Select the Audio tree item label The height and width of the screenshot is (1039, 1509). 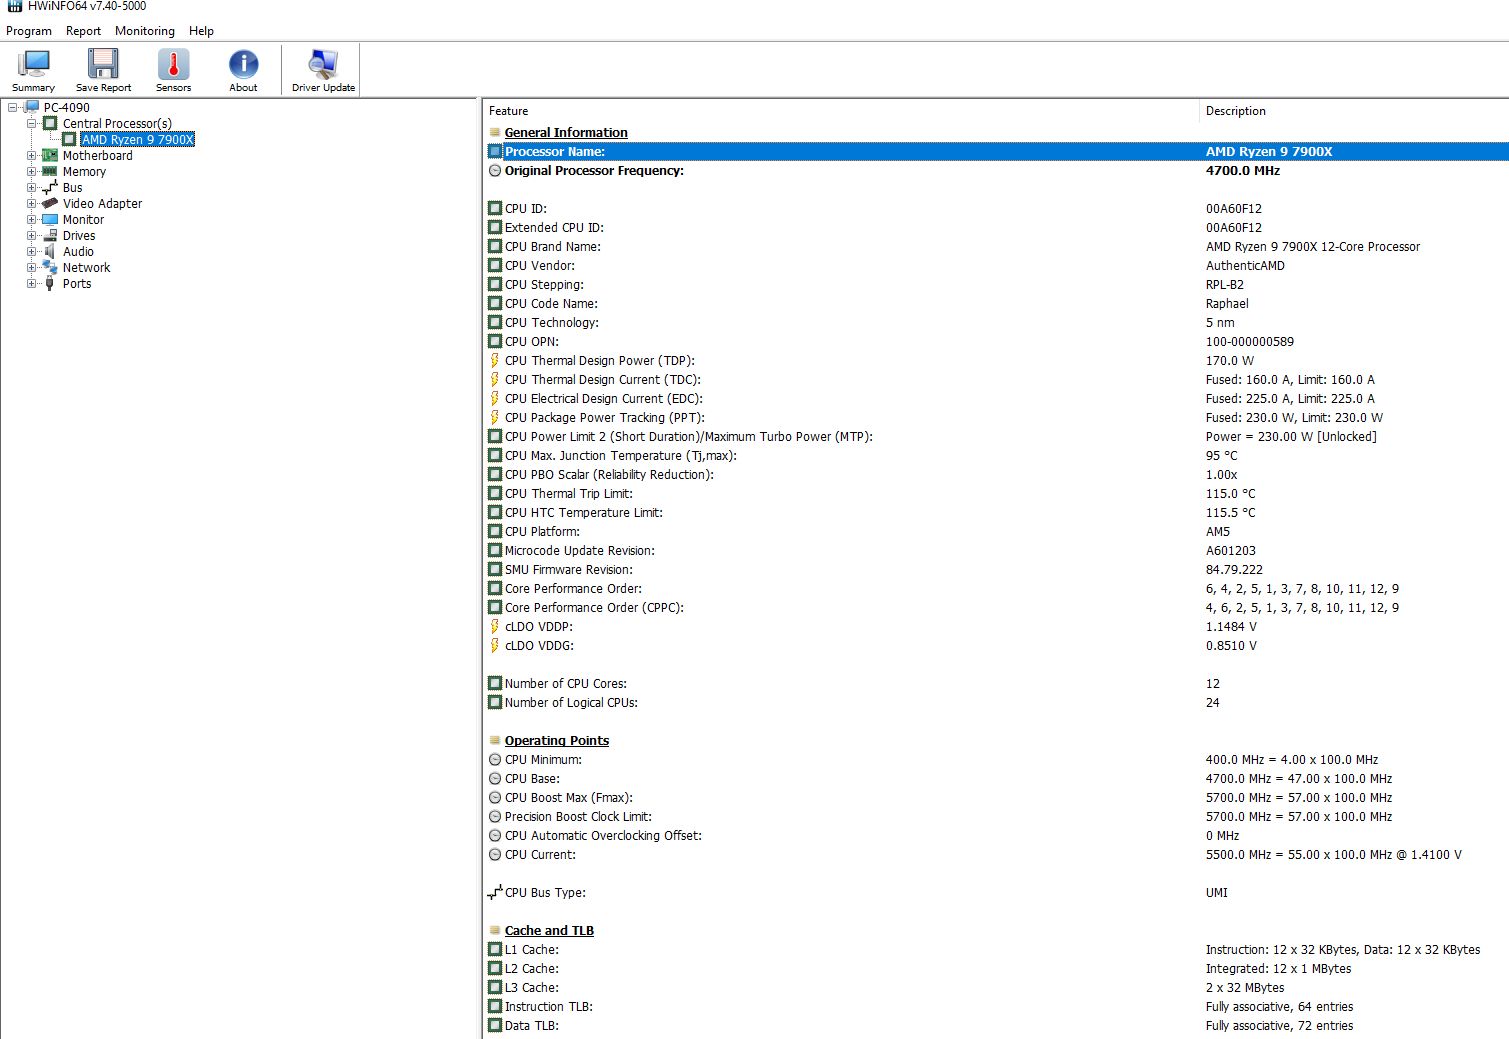click(78, 251)
